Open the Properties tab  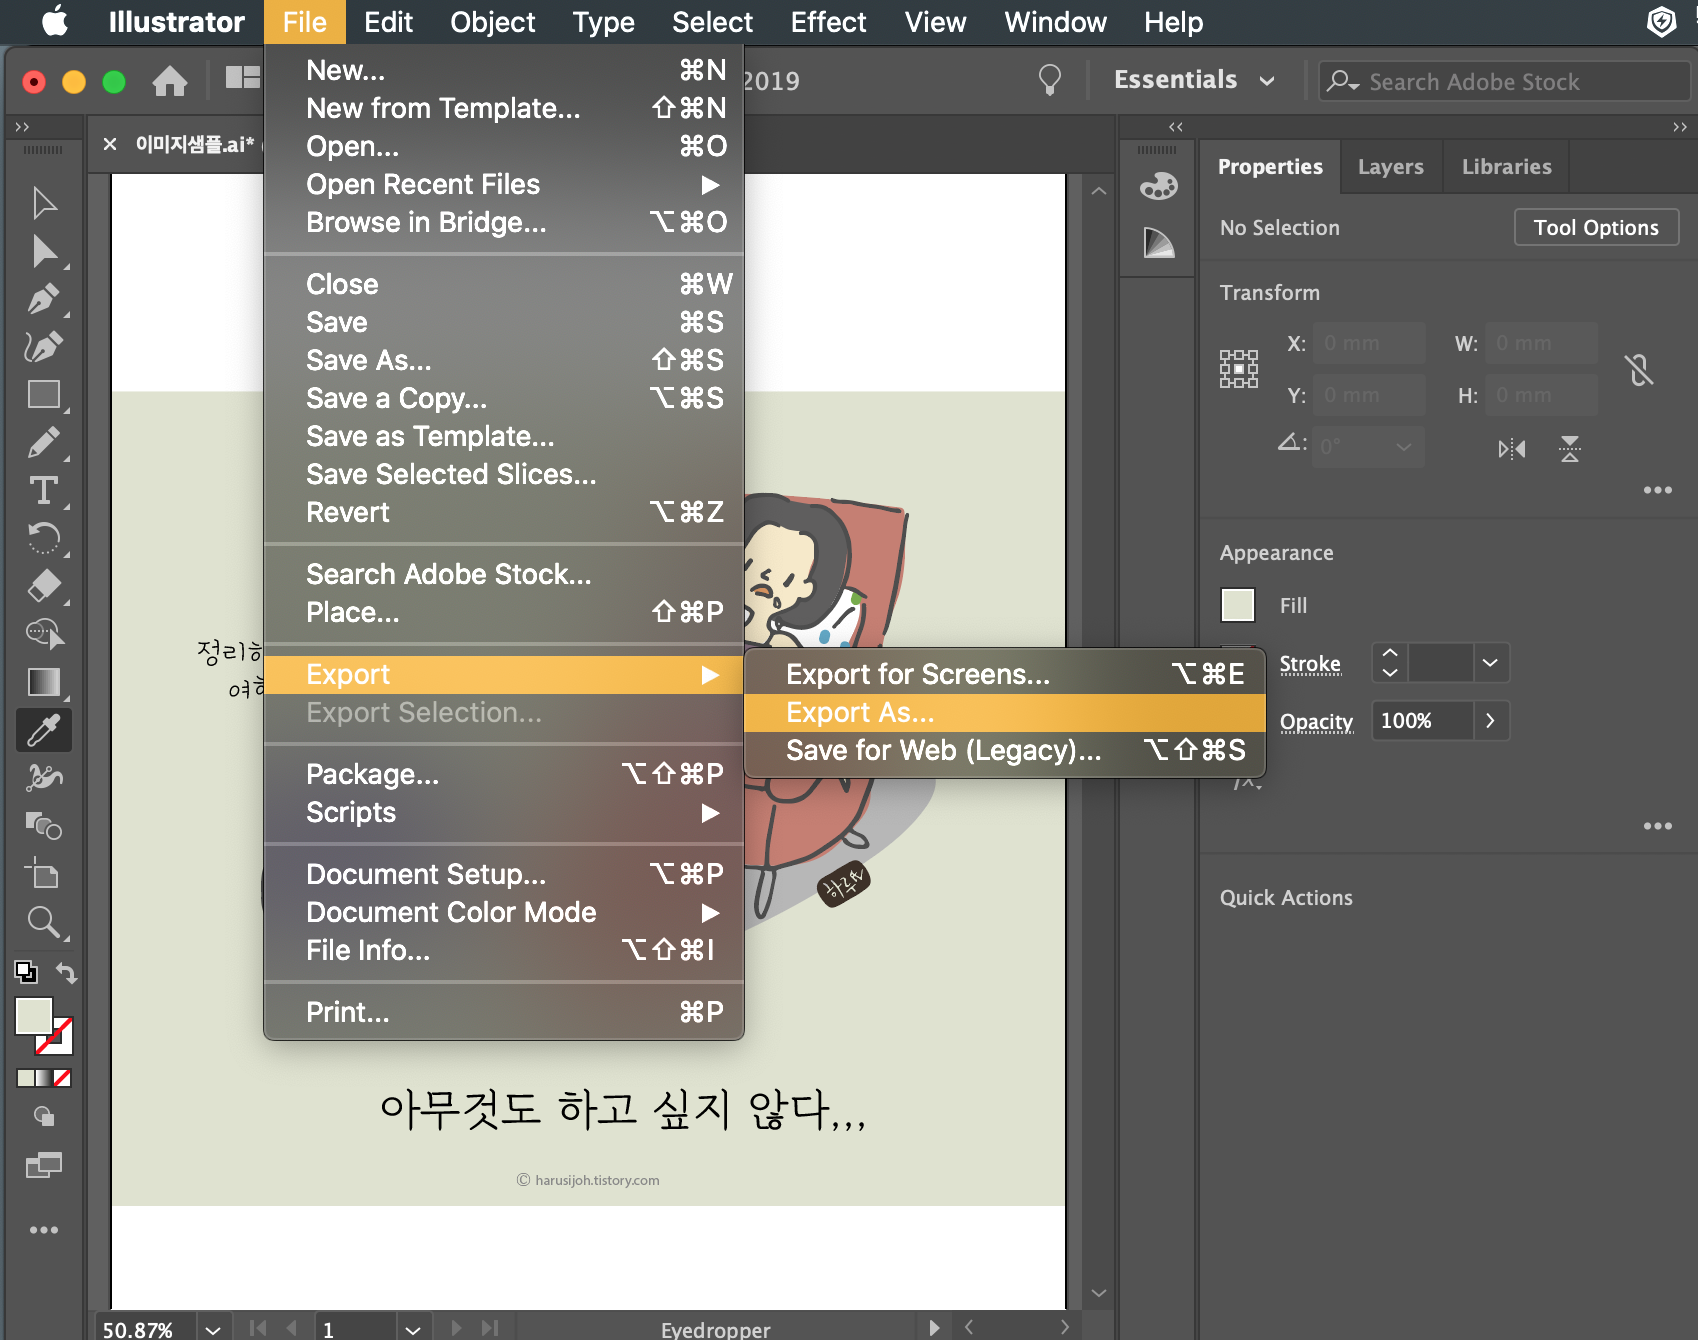(1270, 167)
